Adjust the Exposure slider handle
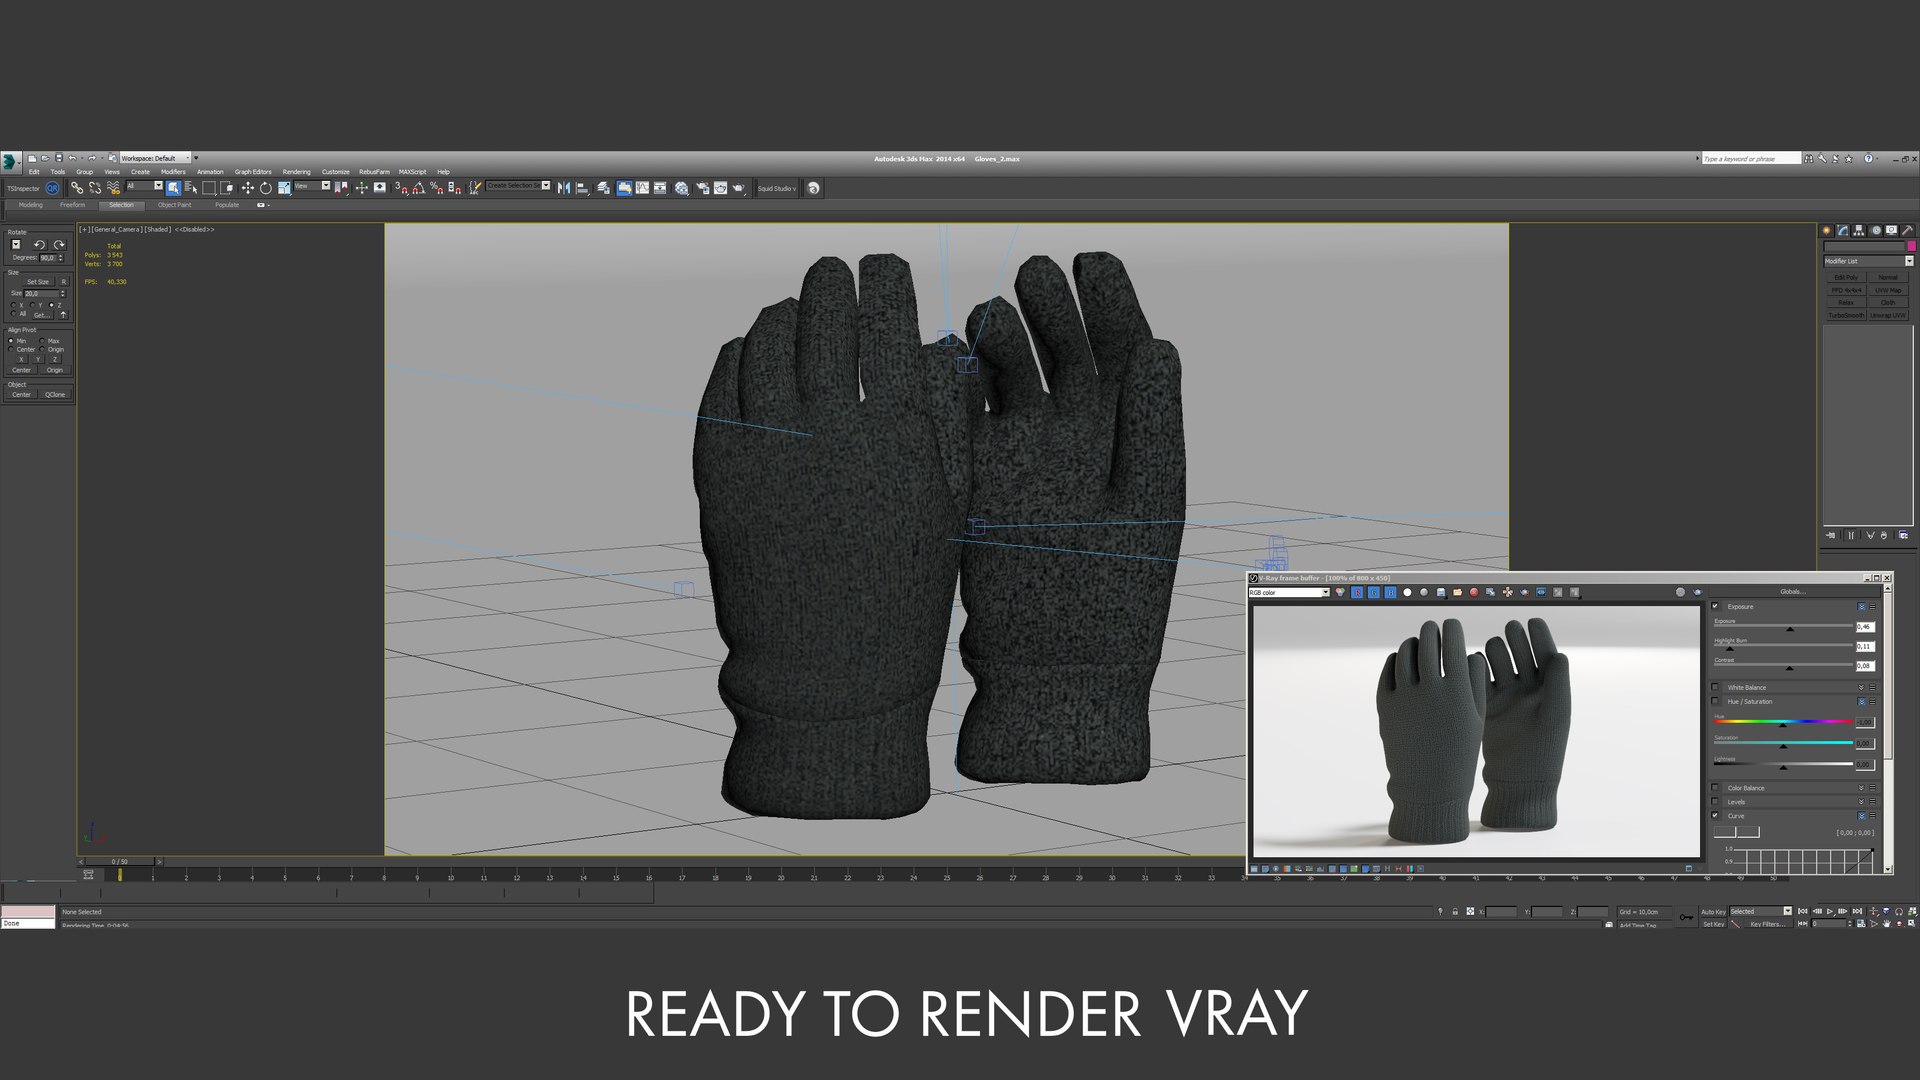The width and height of the screenshot is (1920, 1080). coord(1790,629)
